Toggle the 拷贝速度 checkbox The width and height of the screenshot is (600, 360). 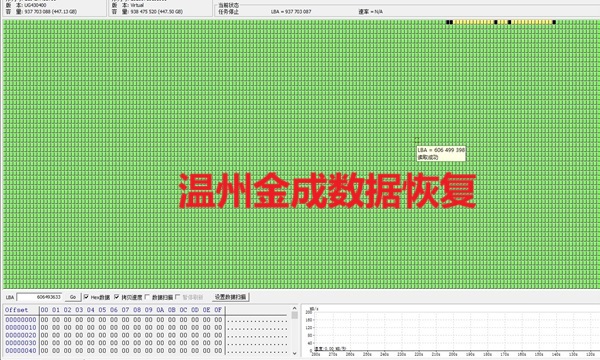[117, 297]
